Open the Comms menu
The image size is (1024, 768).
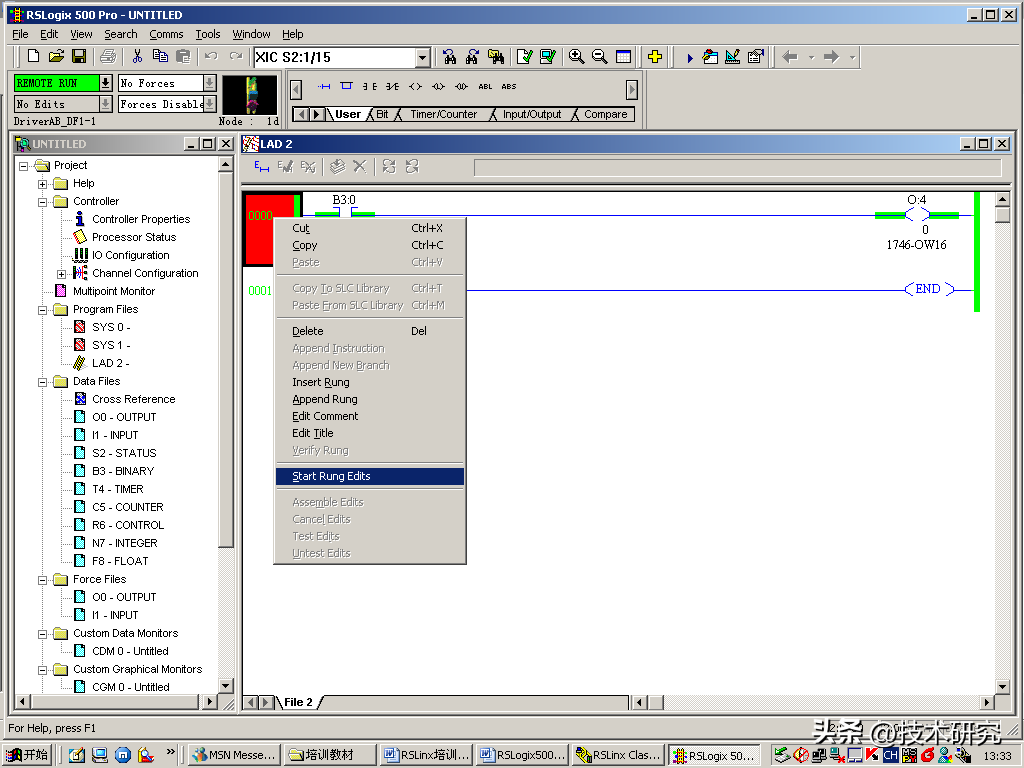(x=166, y=34)
